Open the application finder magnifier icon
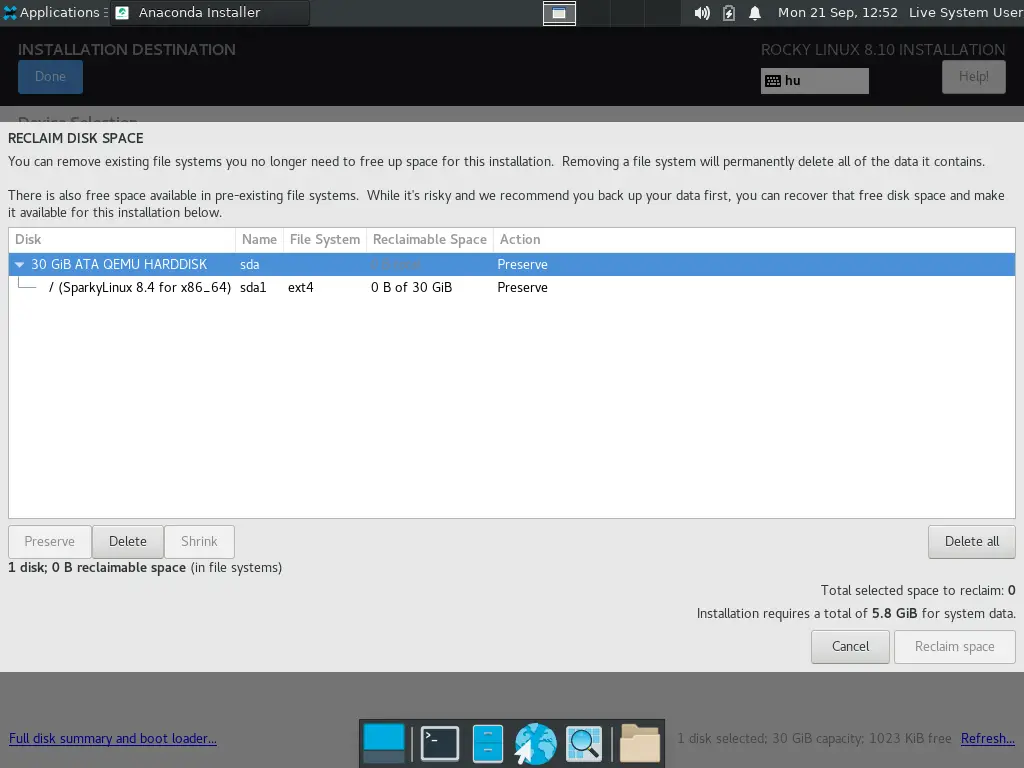This screenshot has height=768, width=1024. point(583,743)
